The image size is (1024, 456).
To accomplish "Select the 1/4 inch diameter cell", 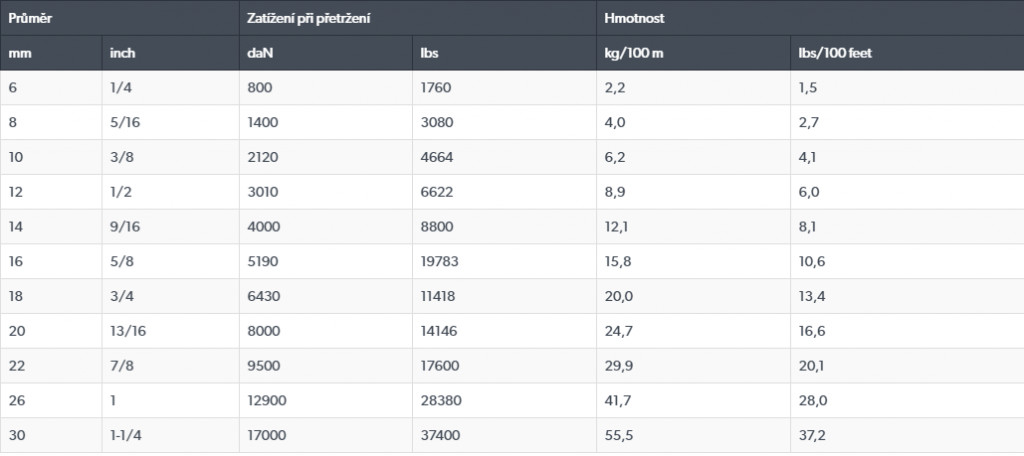I will 120,87.
